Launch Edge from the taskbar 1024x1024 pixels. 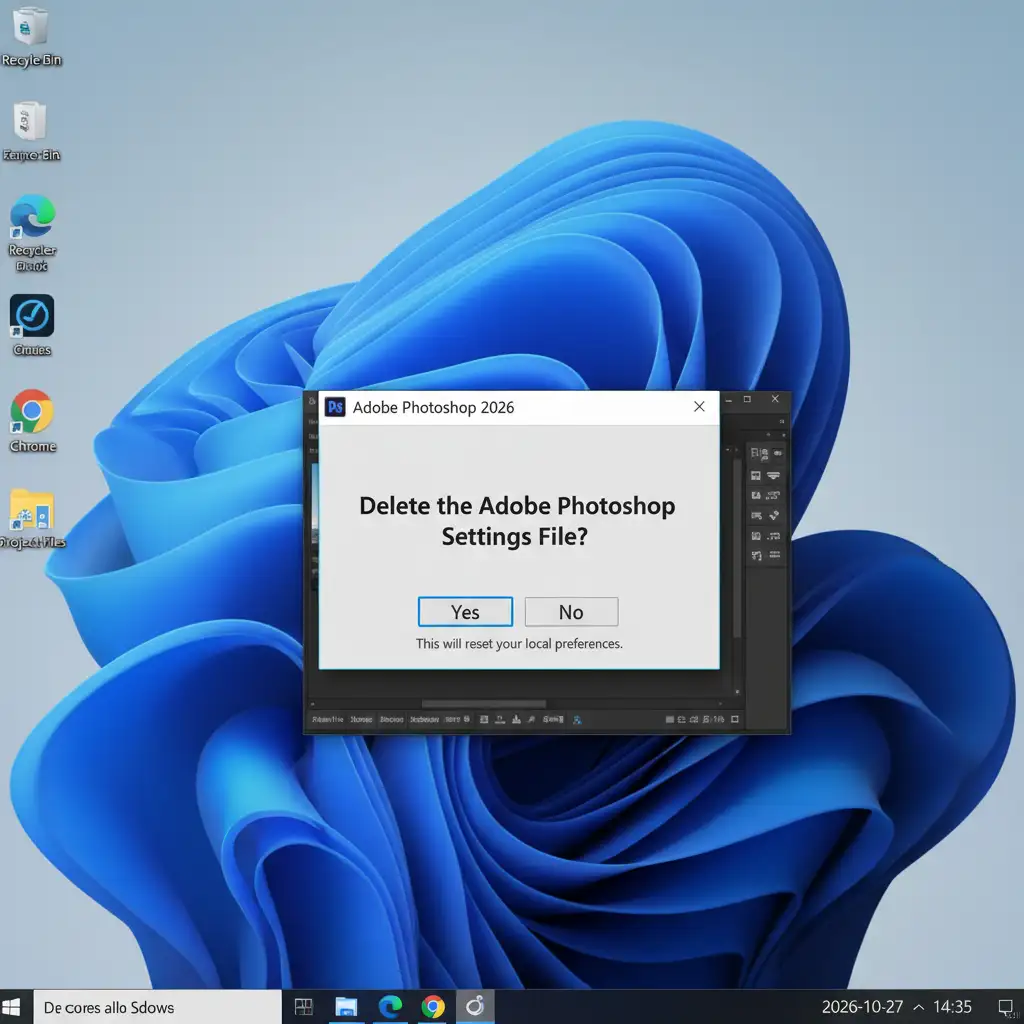(390, 1006)
